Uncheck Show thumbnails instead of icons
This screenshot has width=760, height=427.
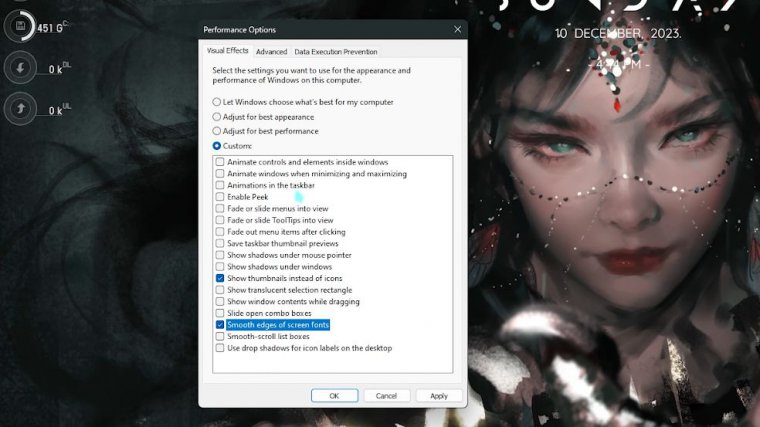click(x=220, y=278)
